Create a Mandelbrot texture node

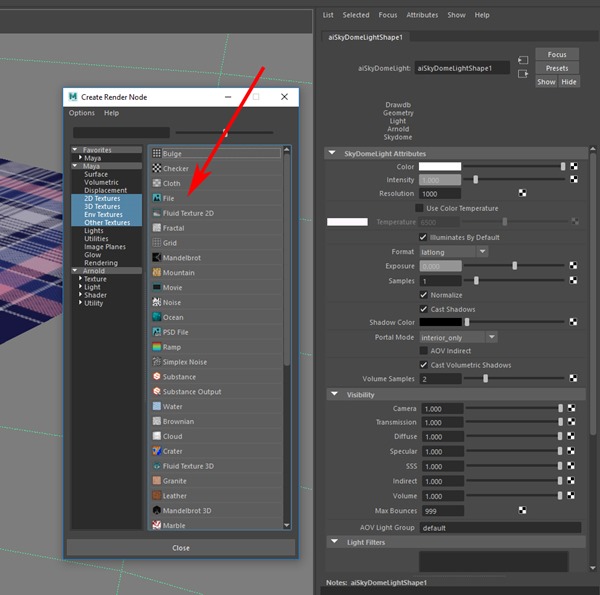tap(216, 258)
